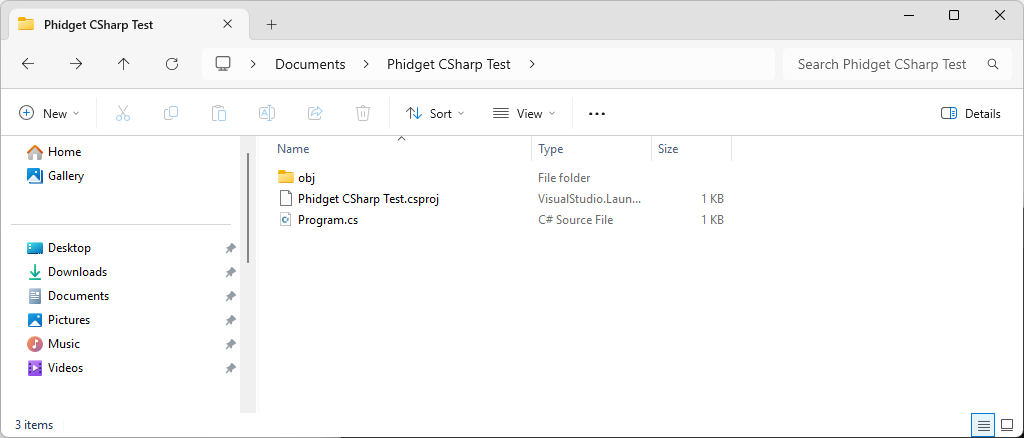Click the This PC monitor icon in address bar
This screenshot has height=438, width=1024.
coord(223,64)
